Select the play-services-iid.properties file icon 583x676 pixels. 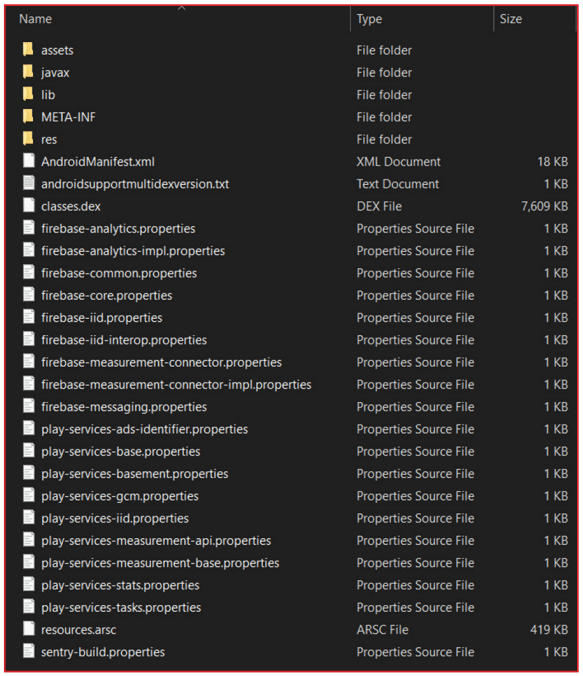click(28, 517)
